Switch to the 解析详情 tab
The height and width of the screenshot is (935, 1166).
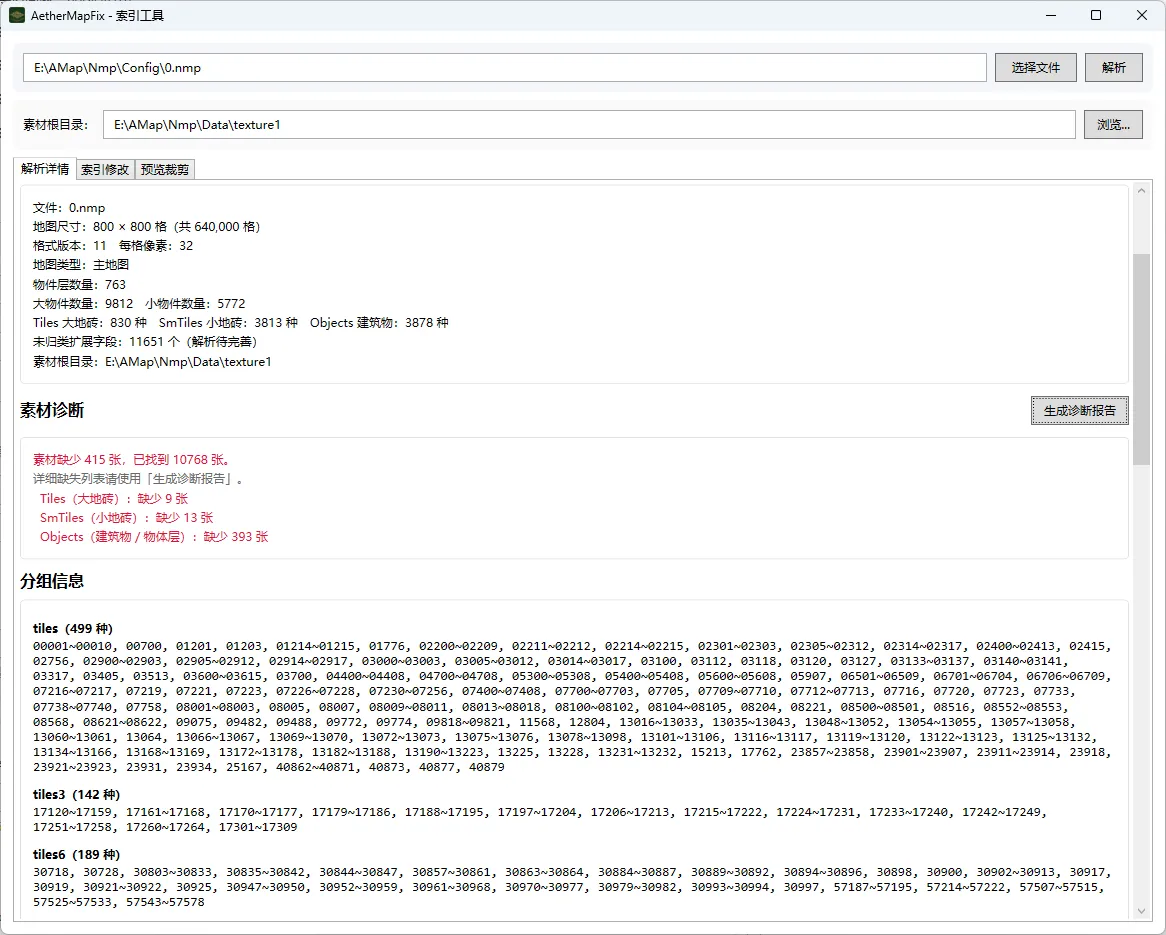(x=45, y=169)
